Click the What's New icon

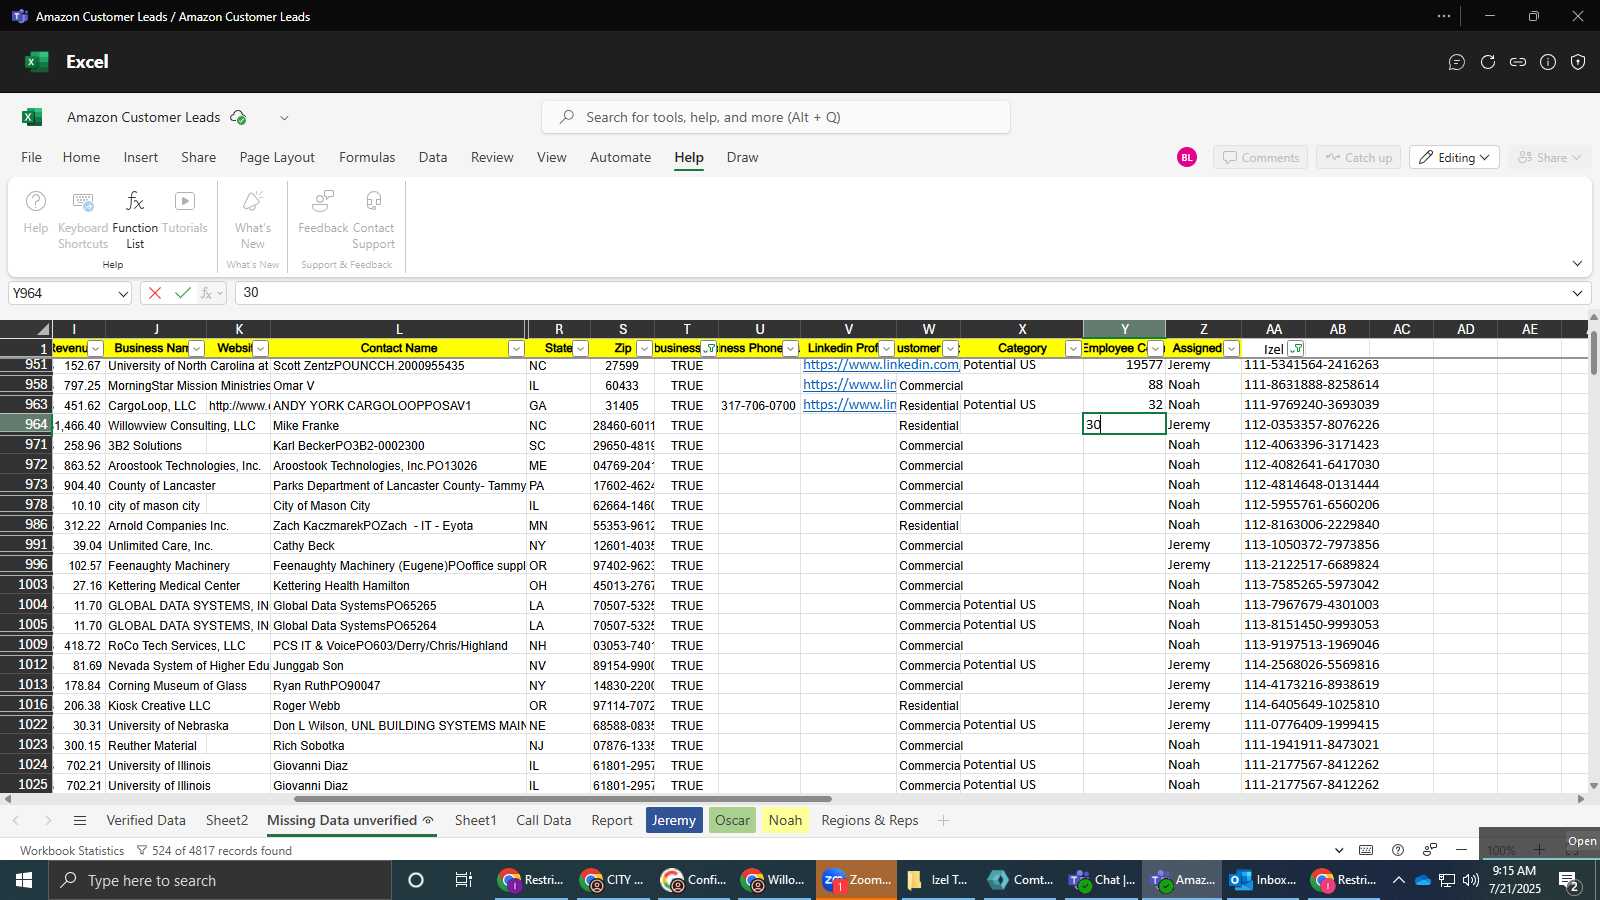253,202
